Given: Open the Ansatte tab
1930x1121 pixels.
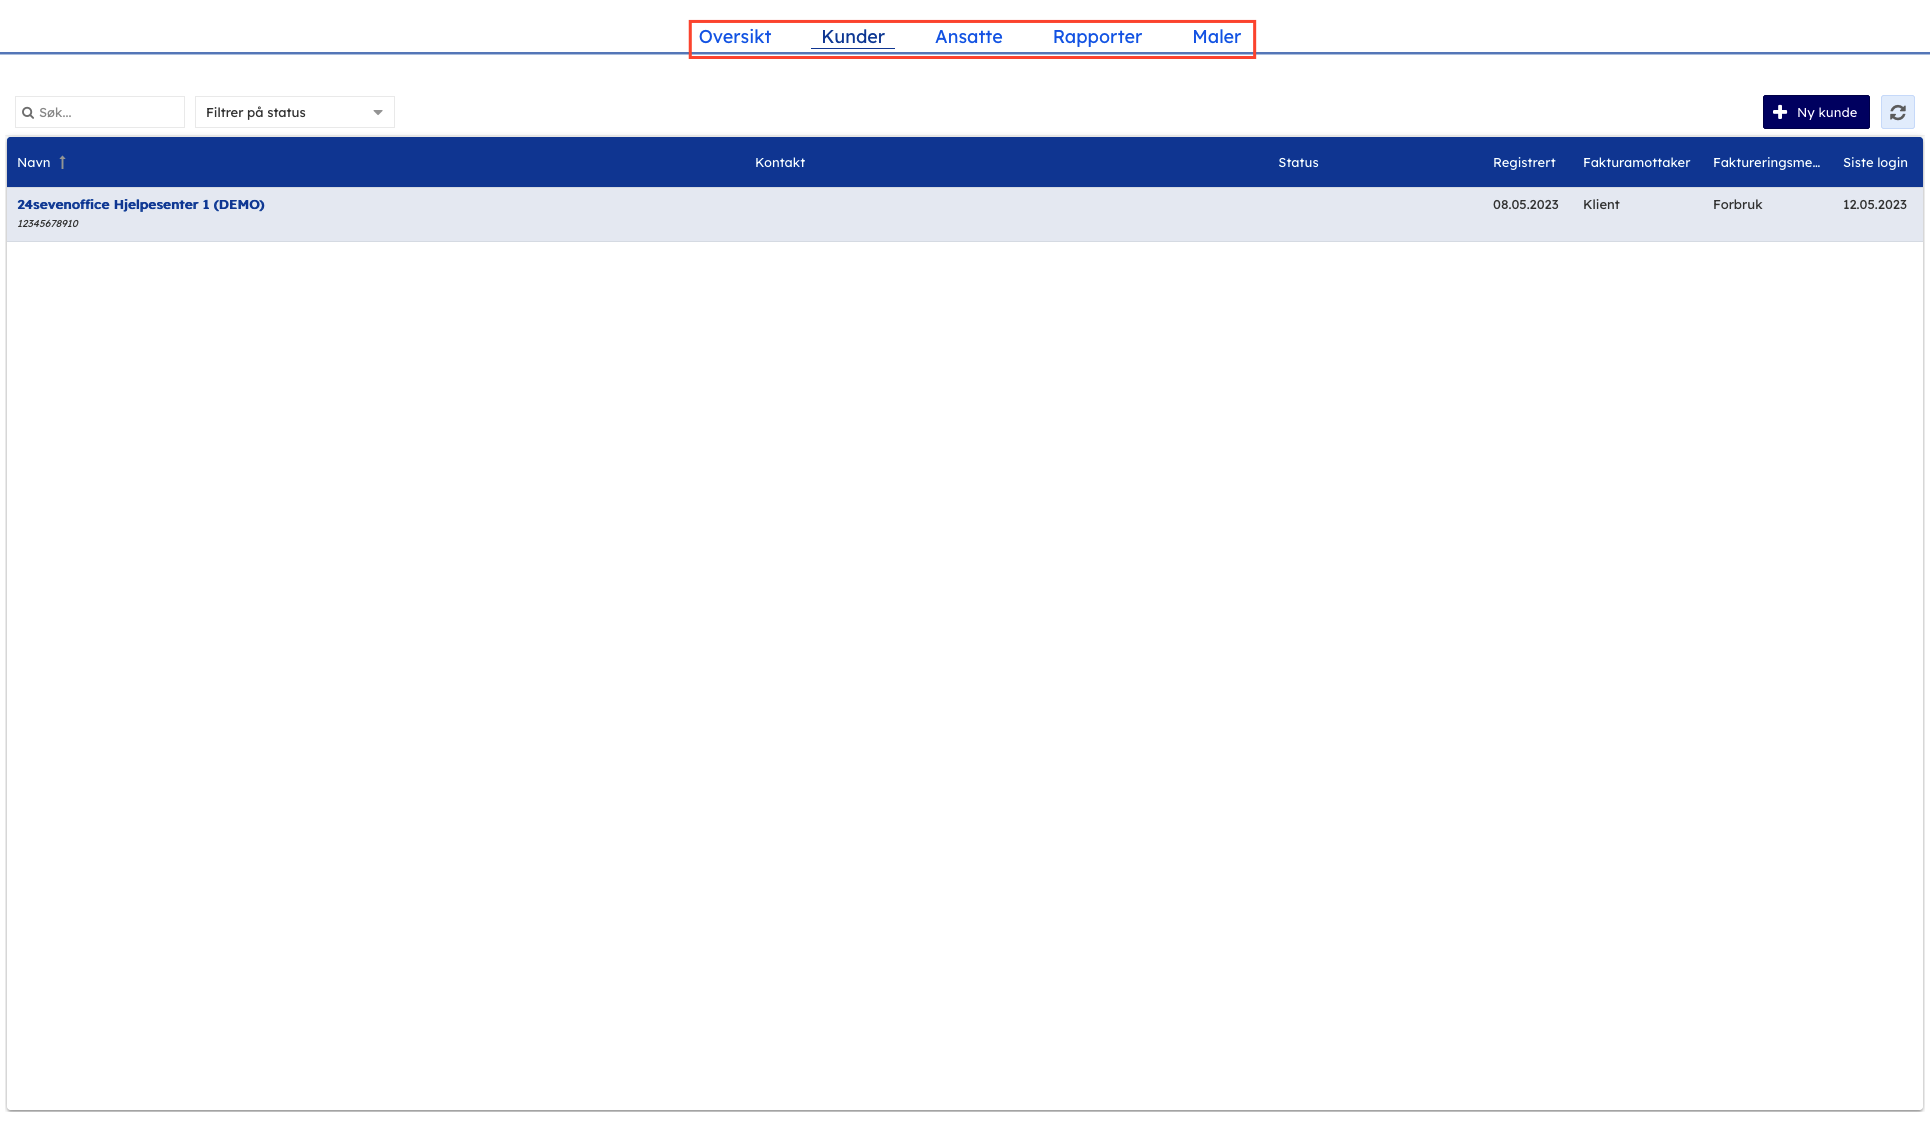Looking at the screenshot, I should (x=968, y=37).
